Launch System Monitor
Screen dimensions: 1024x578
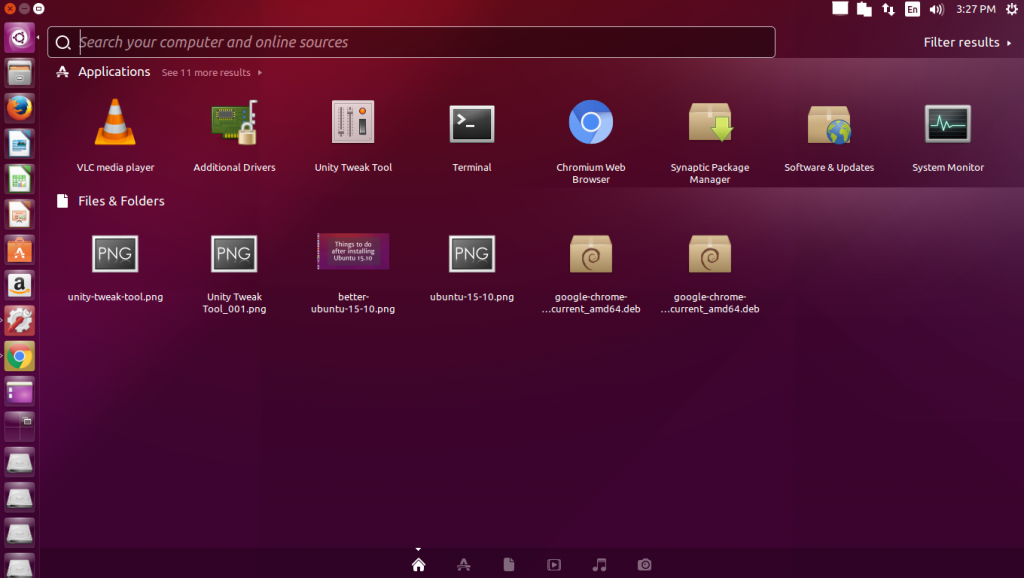(947, 124)
